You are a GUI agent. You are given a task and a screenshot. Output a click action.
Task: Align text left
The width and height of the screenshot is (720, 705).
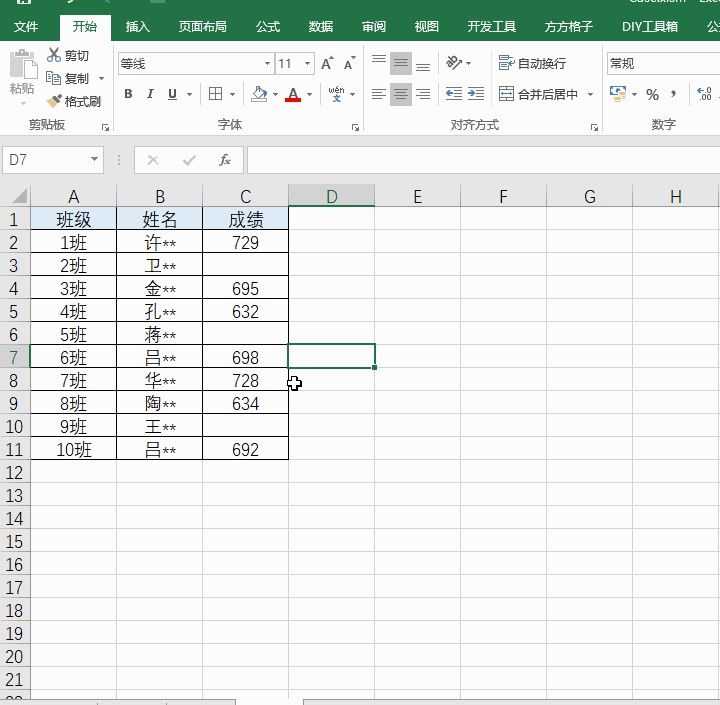pyautogui.click(x=379, y=94)
